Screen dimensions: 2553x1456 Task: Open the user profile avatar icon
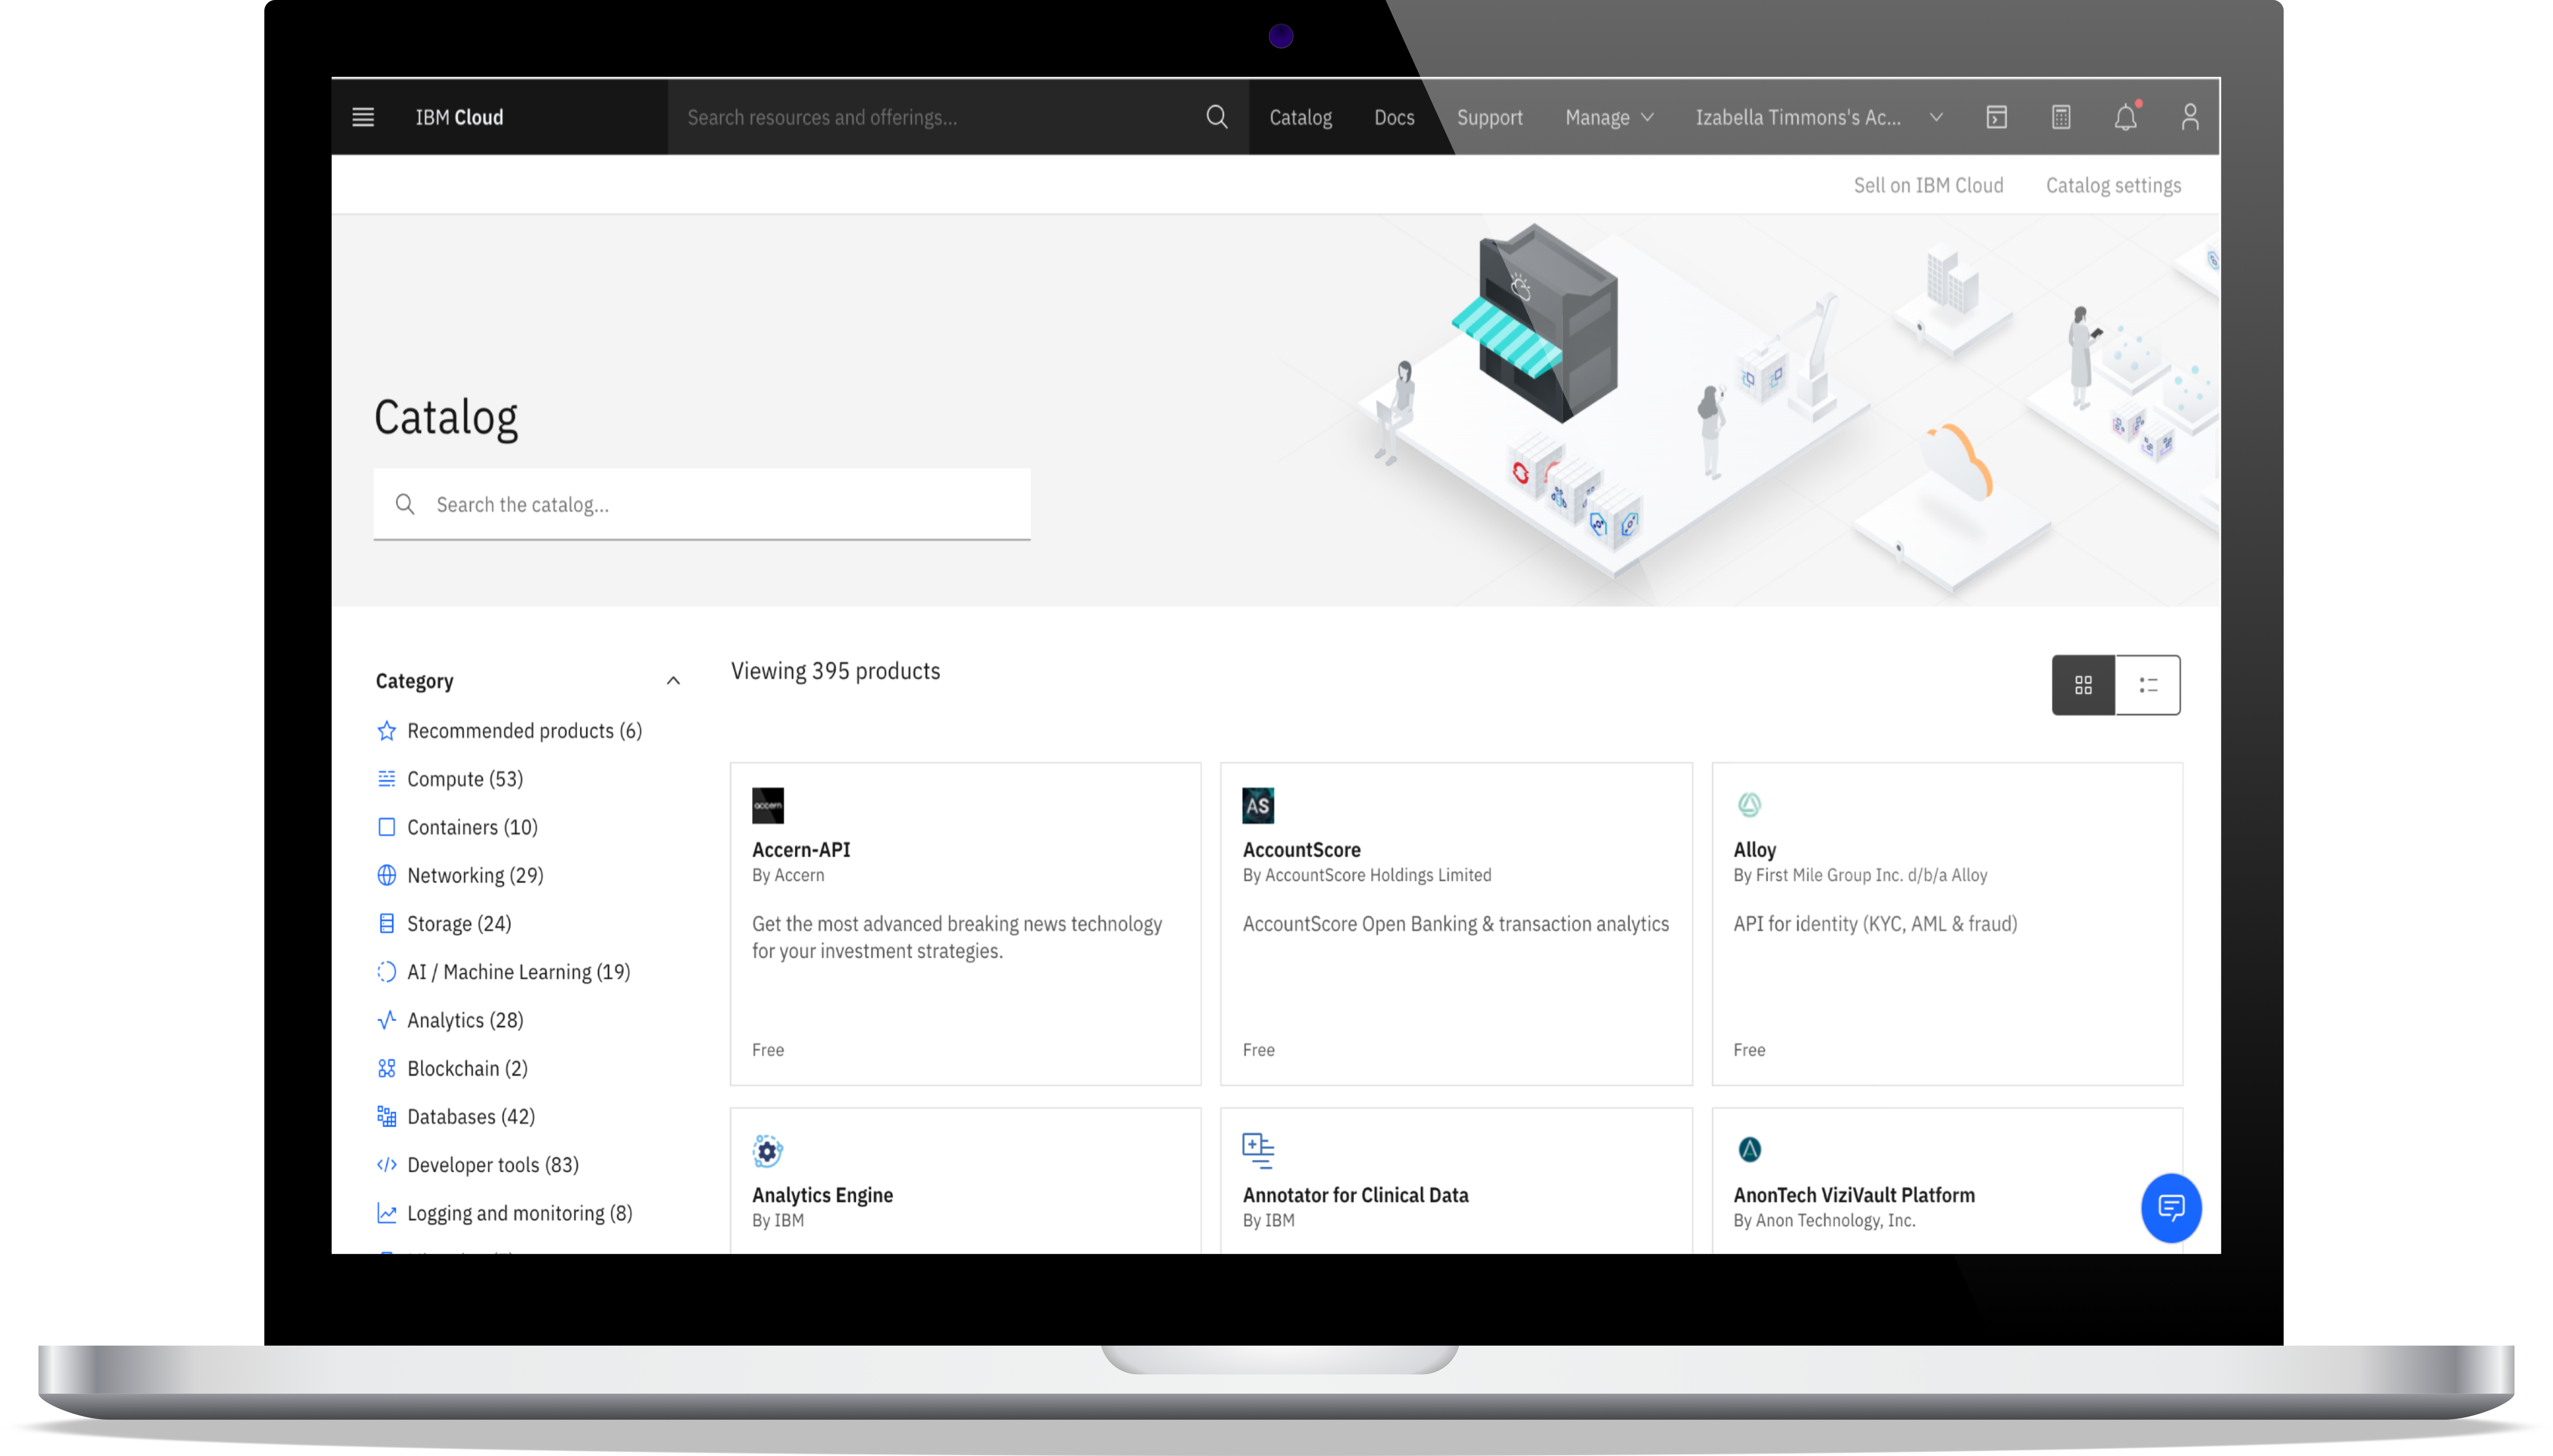click(2190, 117)
